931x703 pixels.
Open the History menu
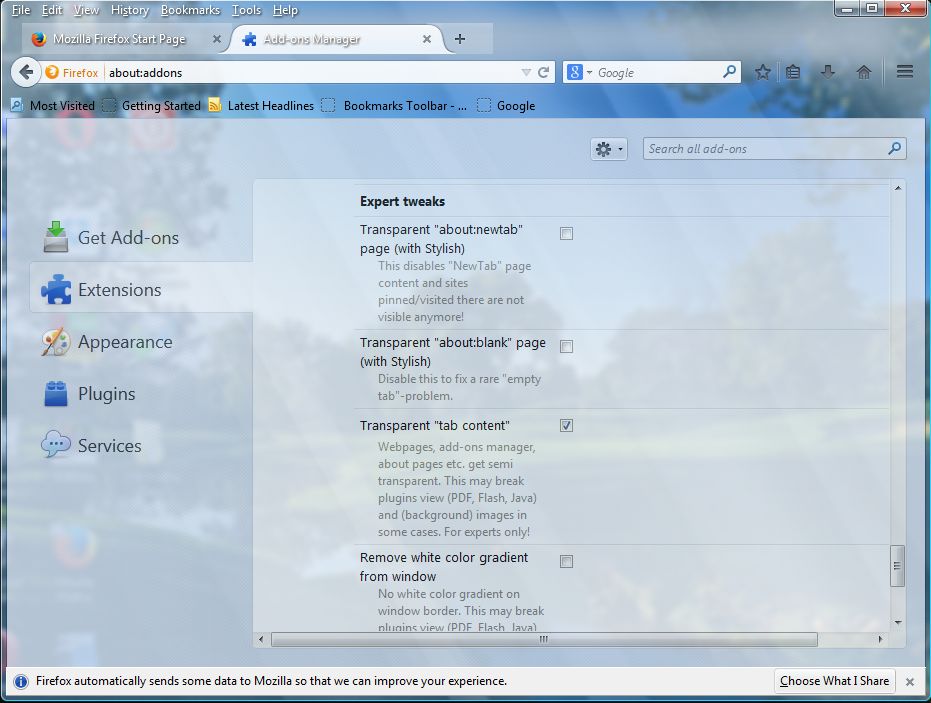(129, 10)
